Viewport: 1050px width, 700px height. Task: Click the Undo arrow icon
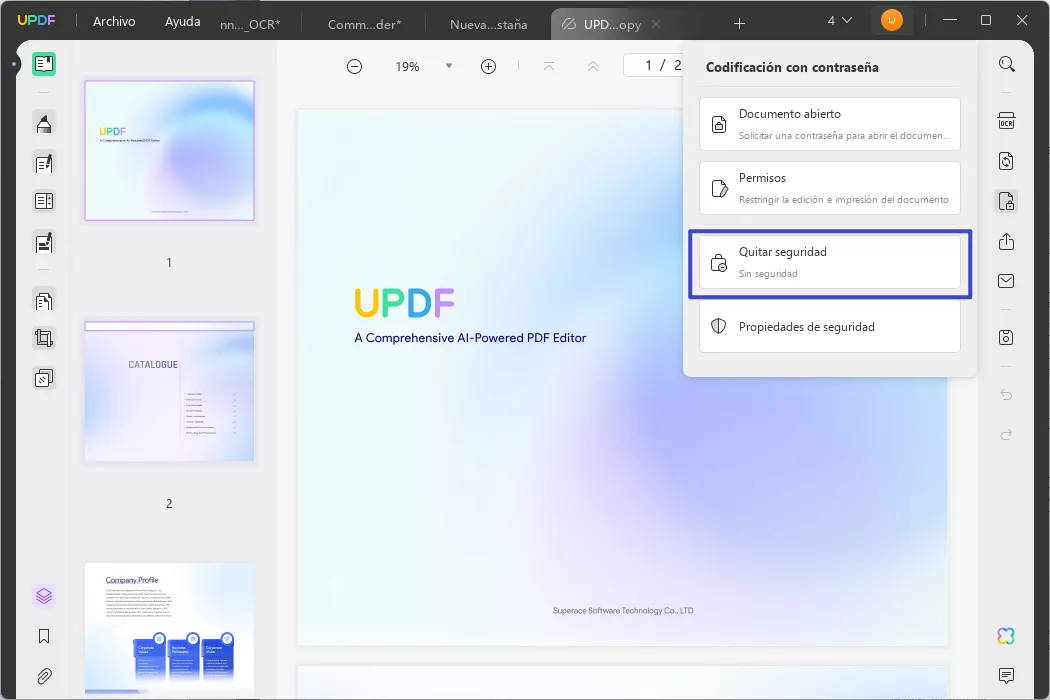(1006, 395)
